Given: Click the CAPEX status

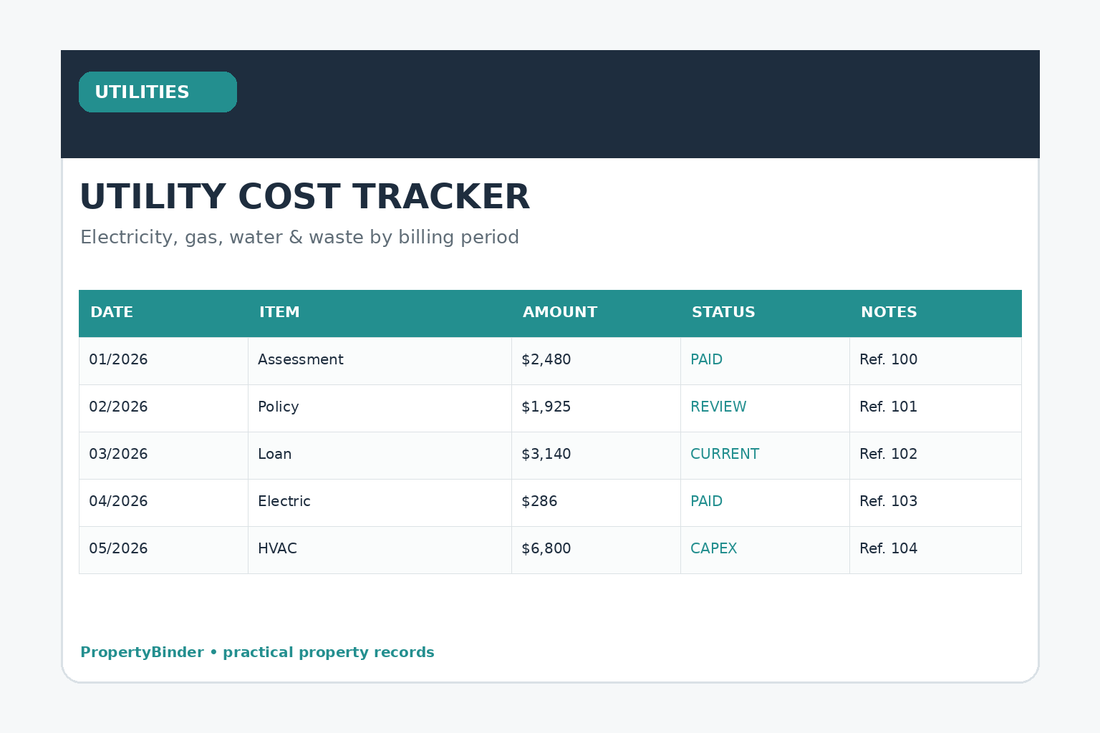Looking at the screenshot, I should pos(713,549).
